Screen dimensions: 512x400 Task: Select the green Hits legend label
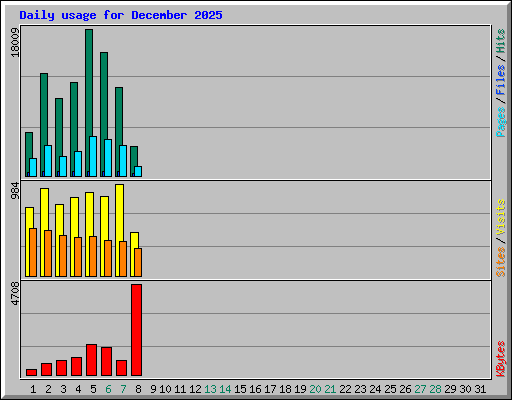coord(500,41)
